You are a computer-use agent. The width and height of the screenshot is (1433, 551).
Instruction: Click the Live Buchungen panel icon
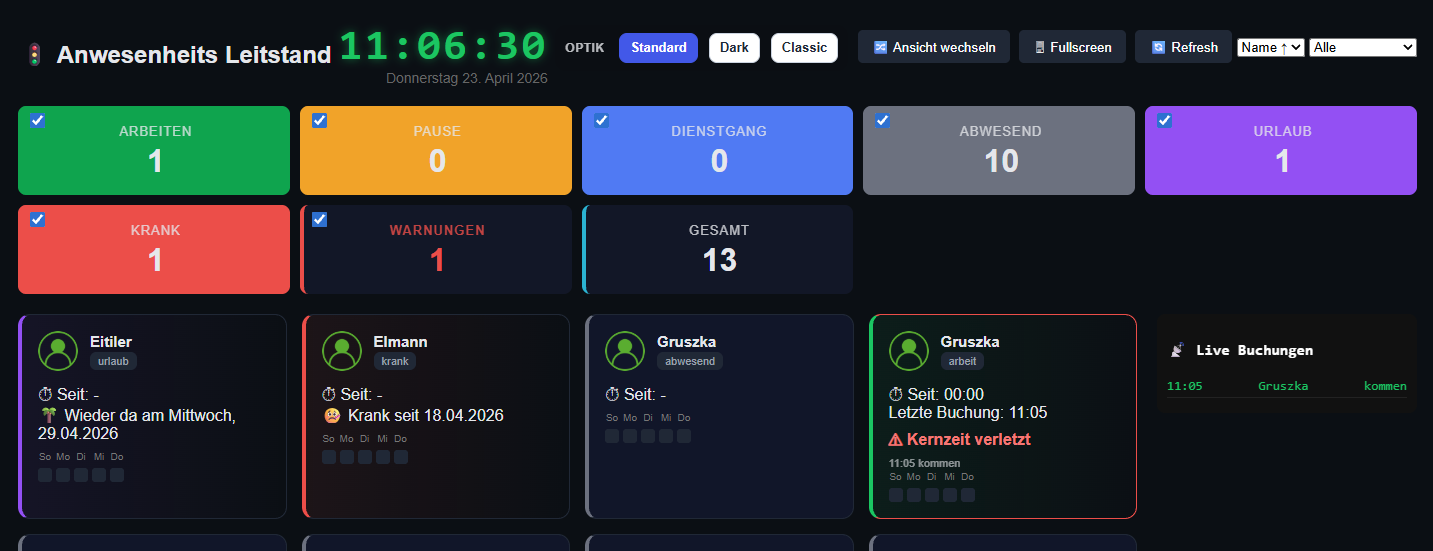coord(1177,350)
